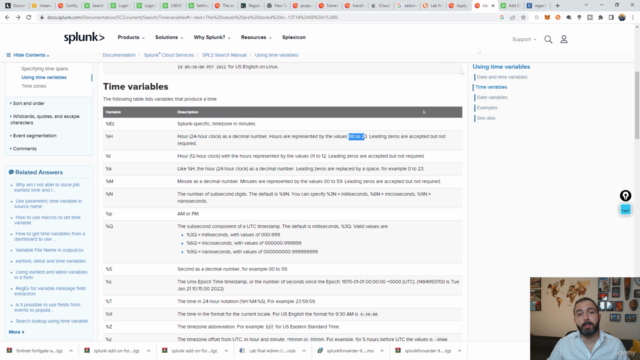Screen dimensions: 640x360
Task: Open the Splunk site search magnifier
Action: [x=548, y=39]
